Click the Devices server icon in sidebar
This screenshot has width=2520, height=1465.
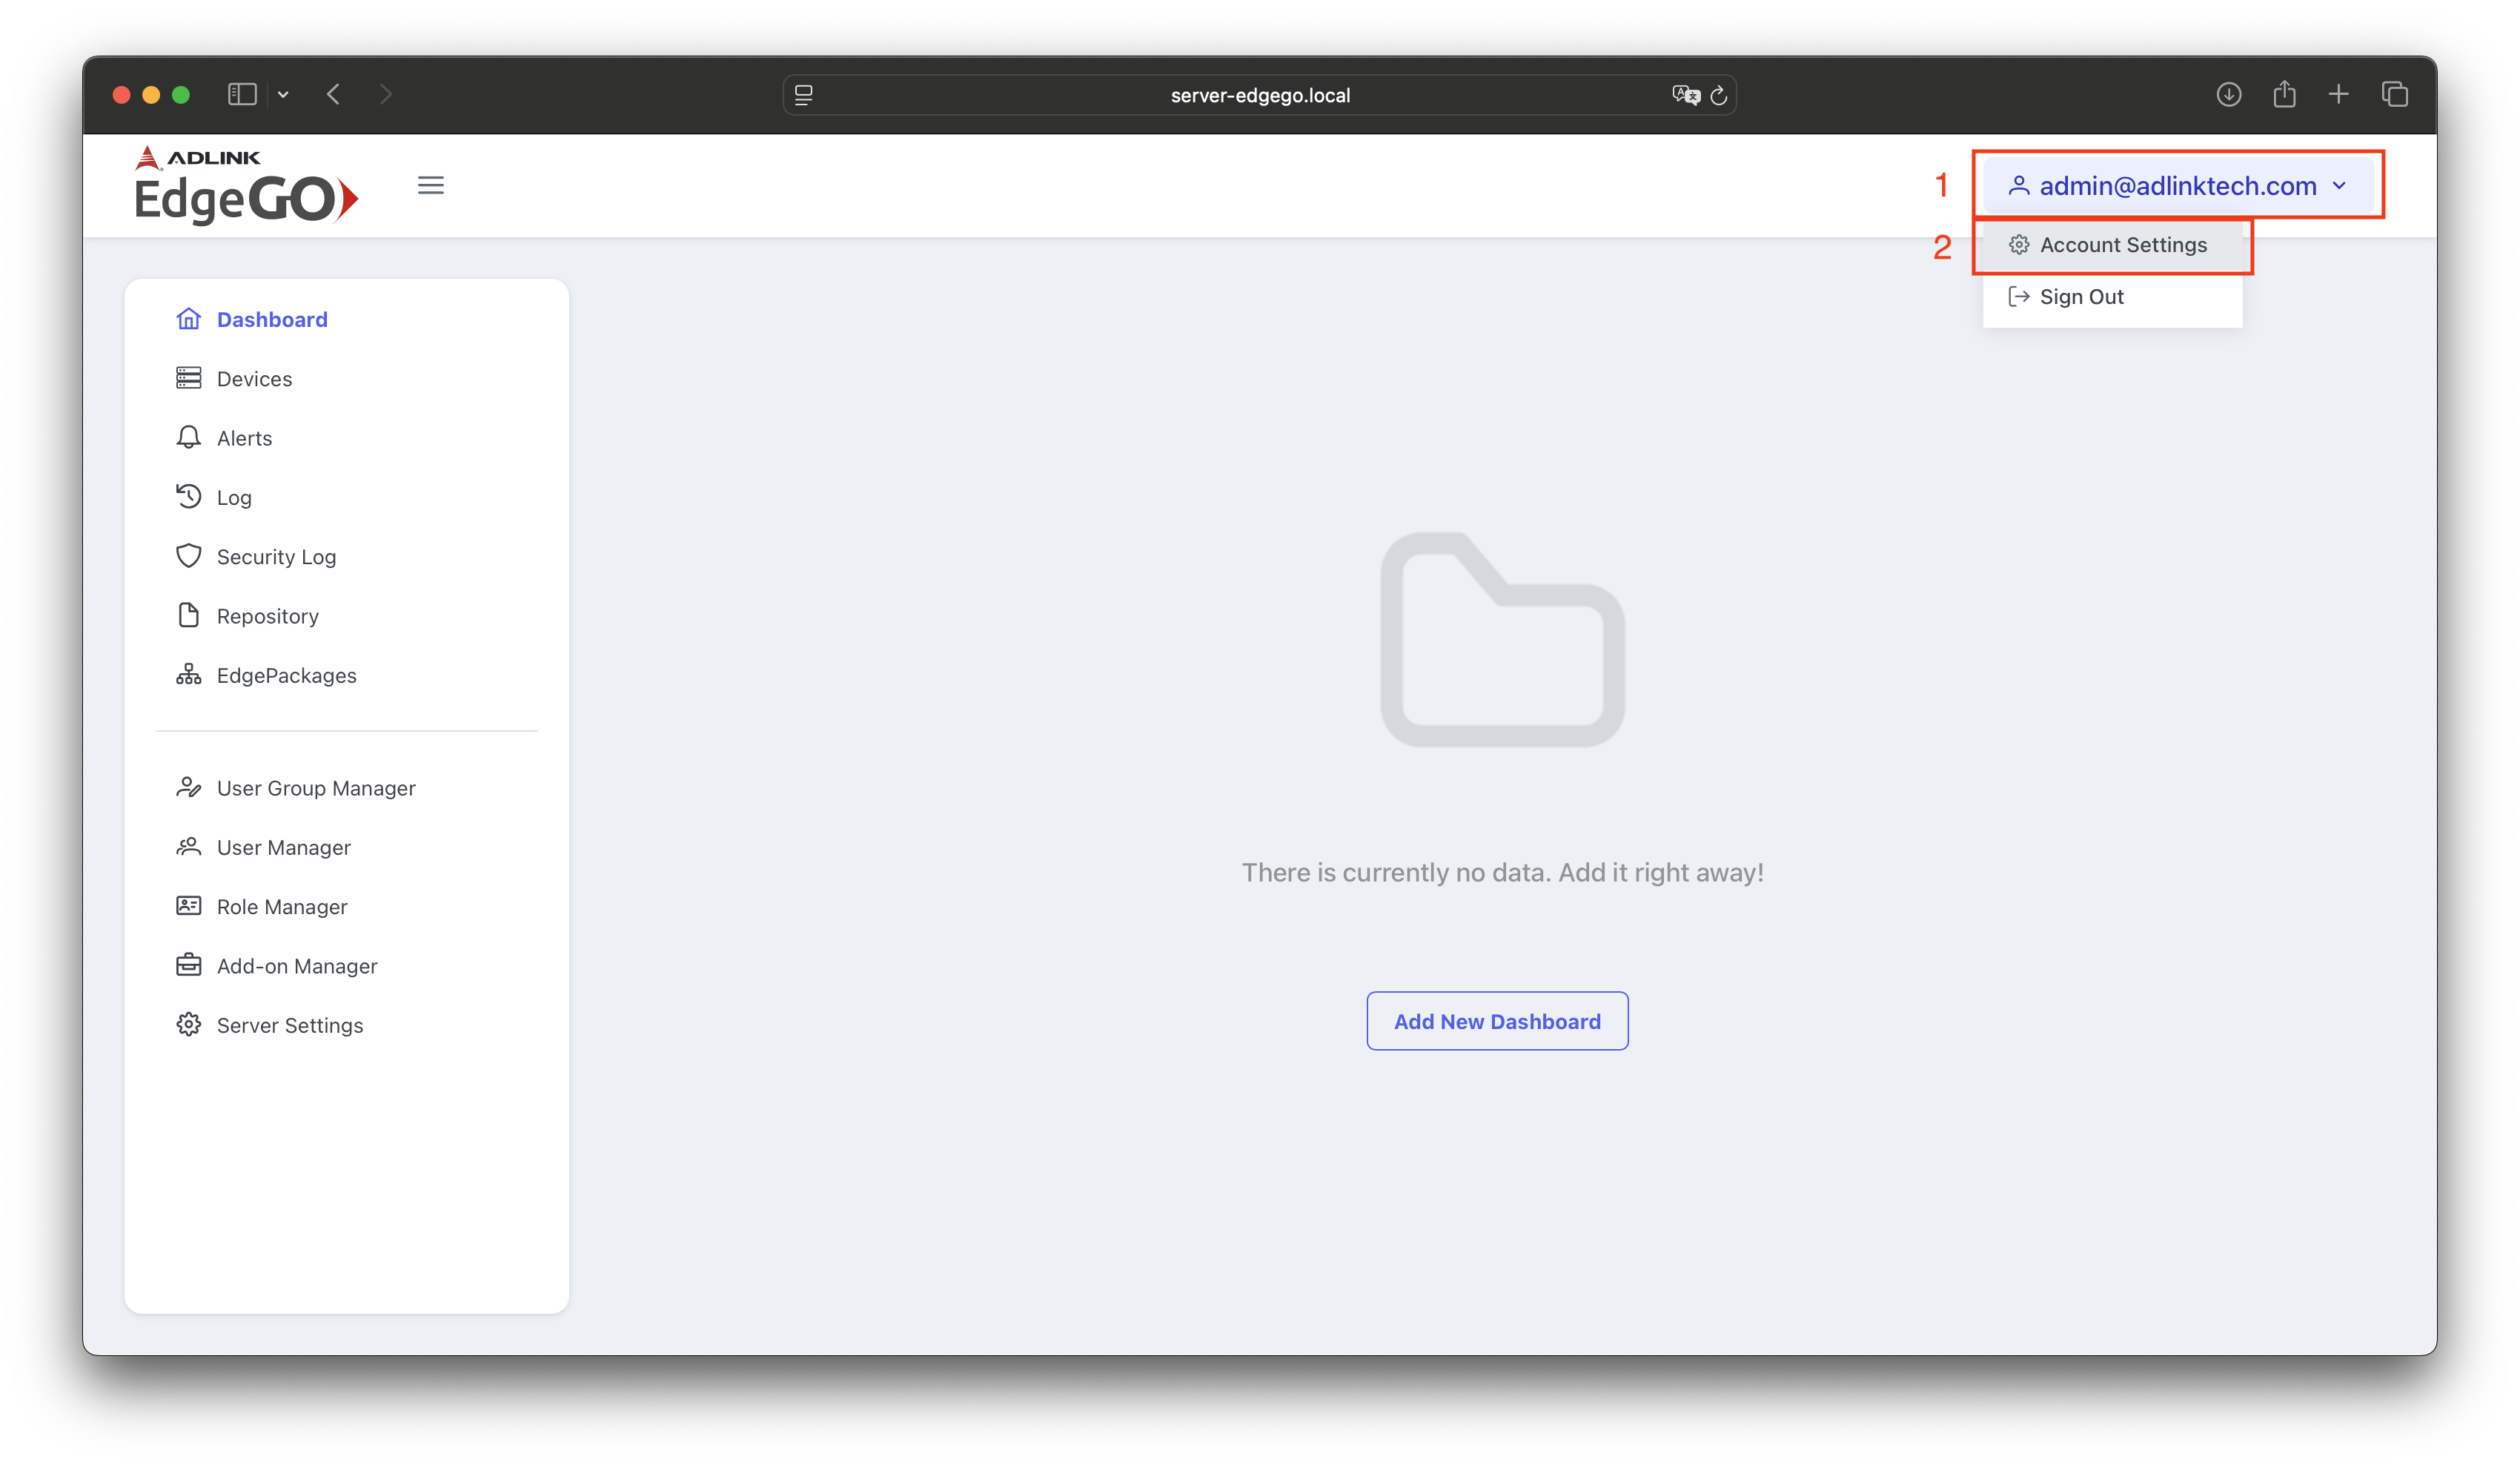[188, 378]
